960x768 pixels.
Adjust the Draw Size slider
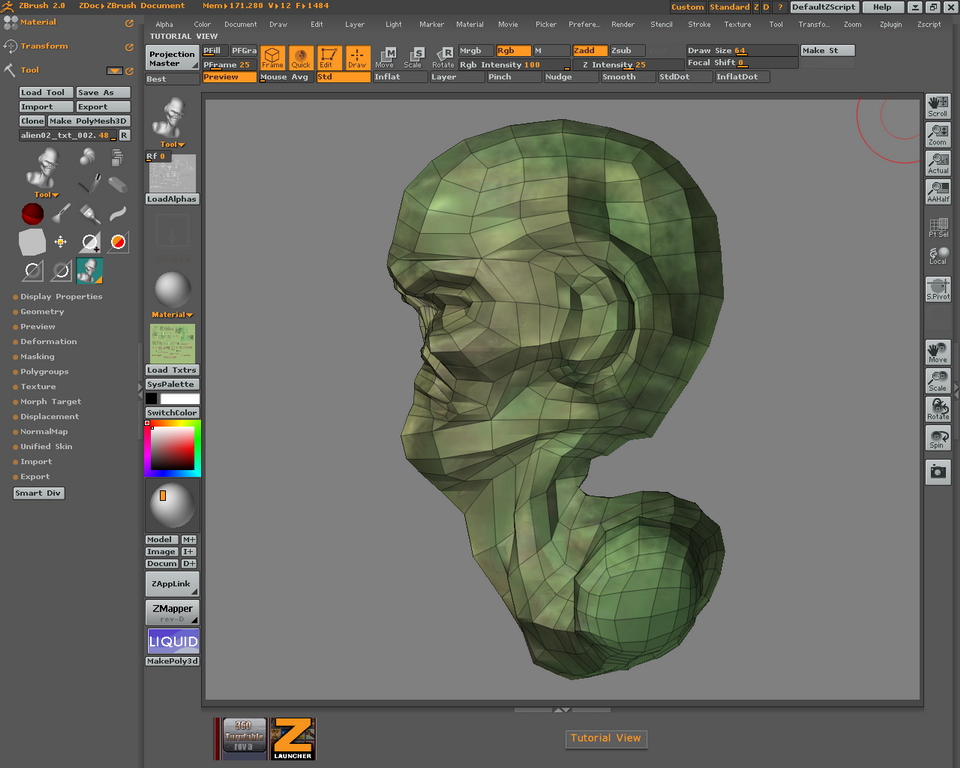(741, 51)
